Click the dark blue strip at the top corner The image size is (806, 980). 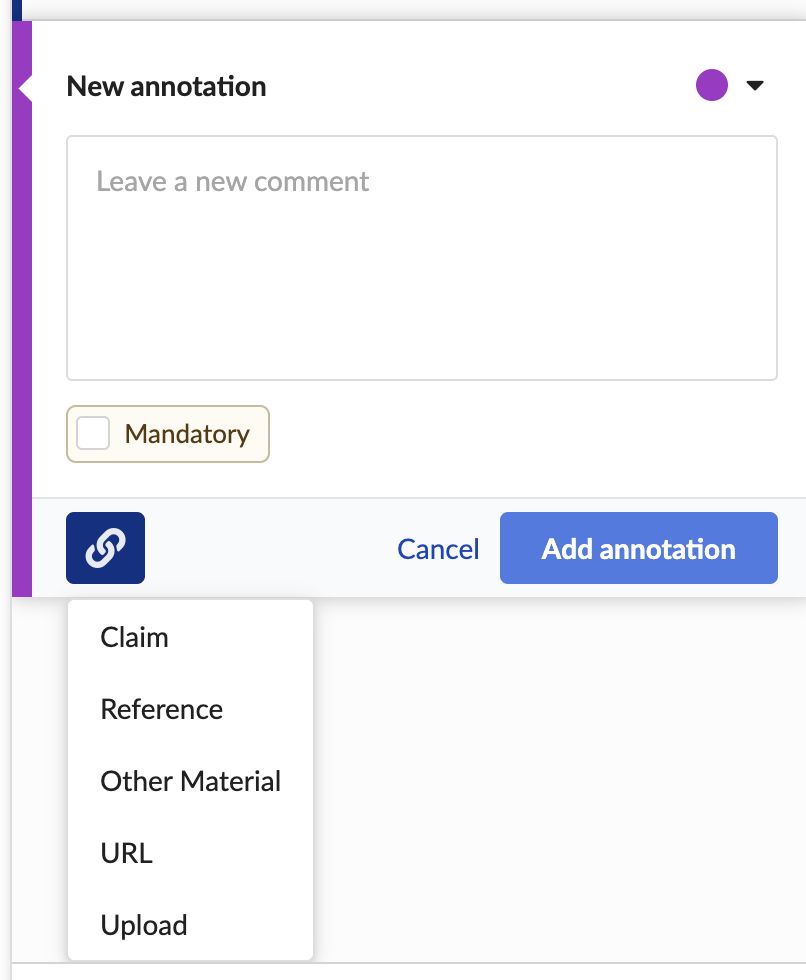(x=16, y=9)
